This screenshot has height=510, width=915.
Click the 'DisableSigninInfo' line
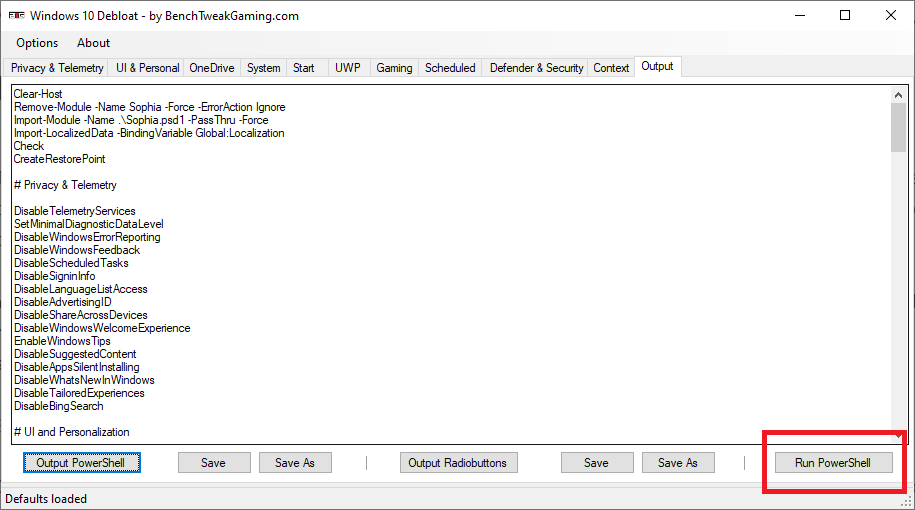(x=54, y=276)
